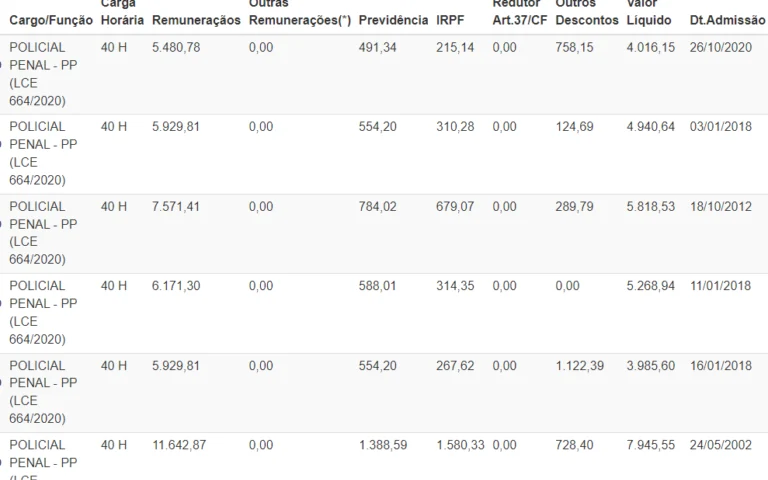This screenshot has width=768, height=480.
Task: Select the admission date 03/01/2018
Action: tap(720, 127)
